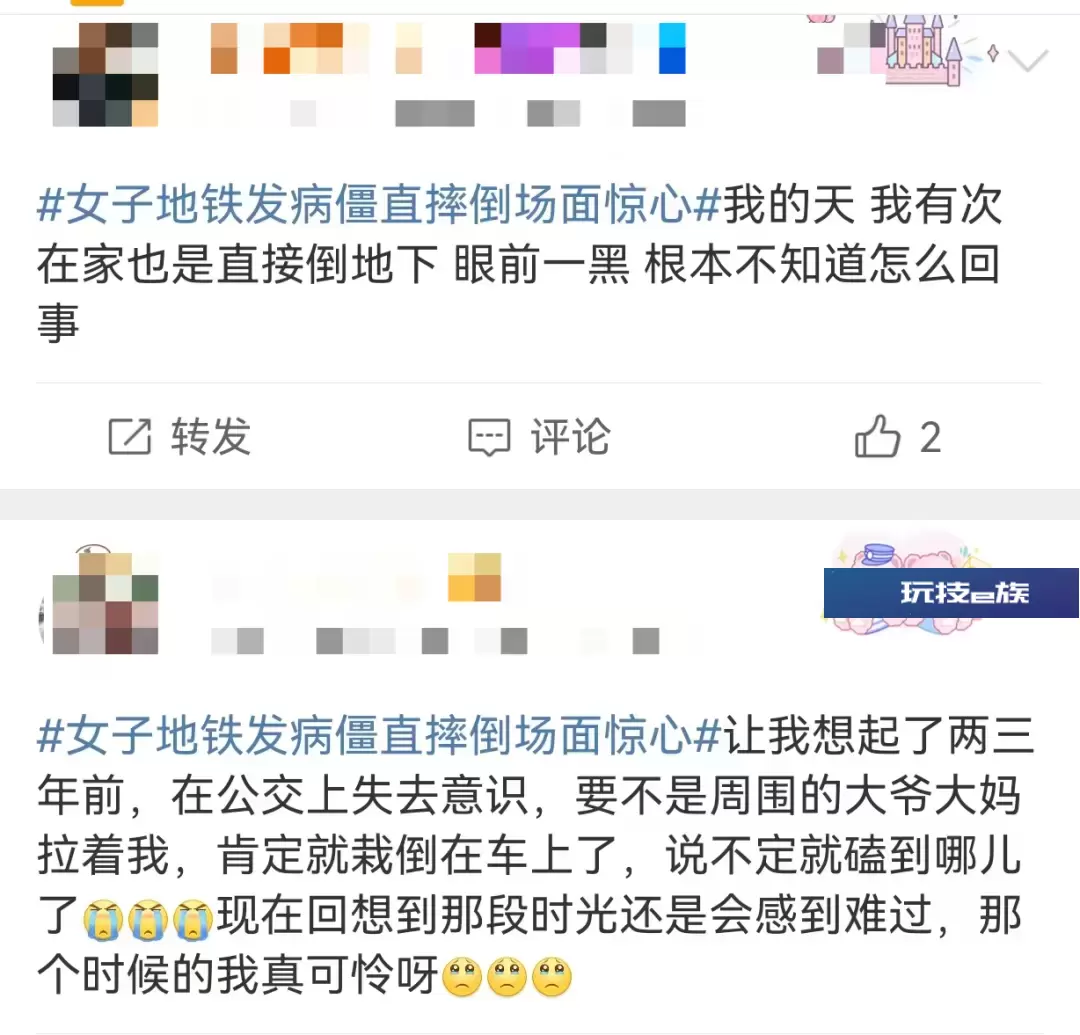Tap the repost share icon
The height and width of the screenshot is (1035, 1080).
pyautogui.click(x=129, y=437)
